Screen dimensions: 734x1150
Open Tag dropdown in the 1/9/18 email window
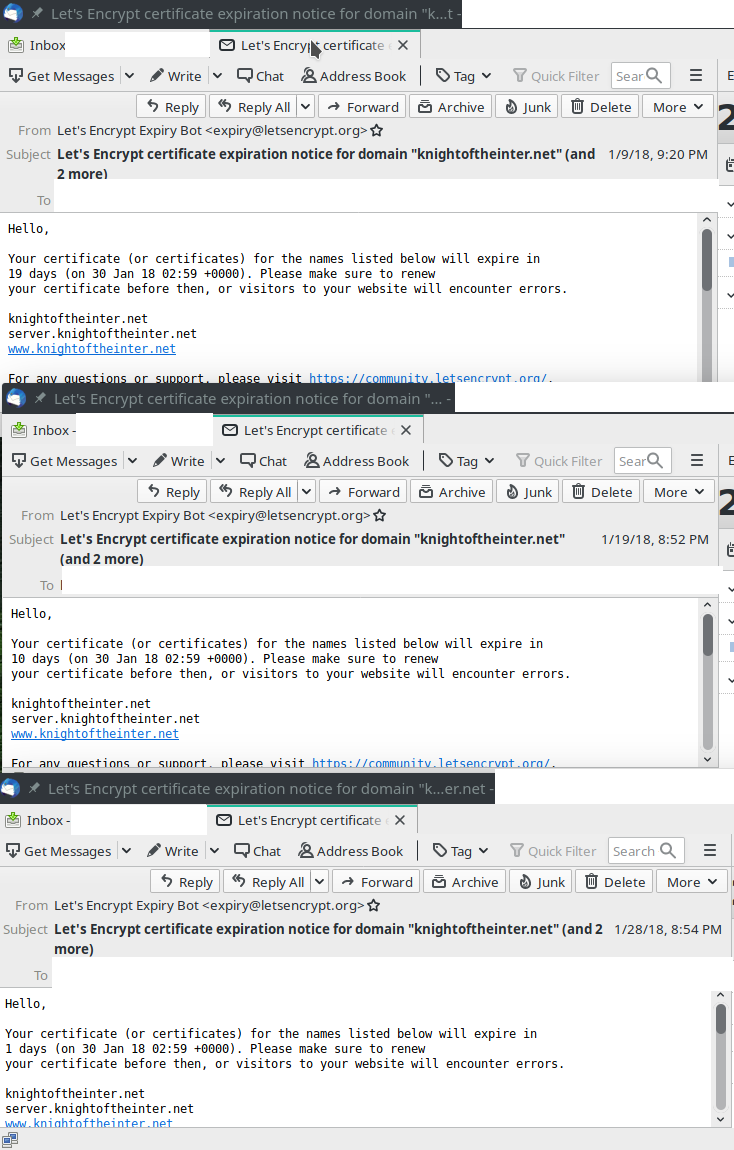463,76
